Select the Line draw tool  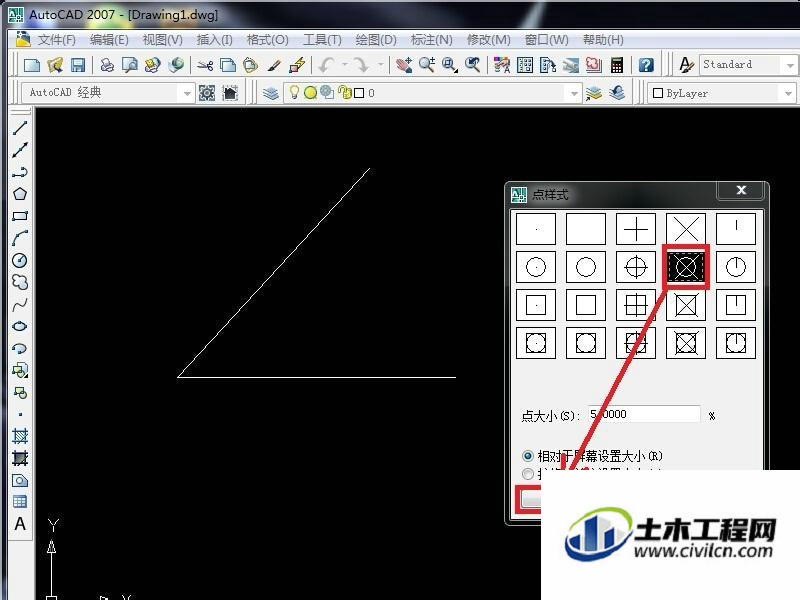tap(19, 128)
